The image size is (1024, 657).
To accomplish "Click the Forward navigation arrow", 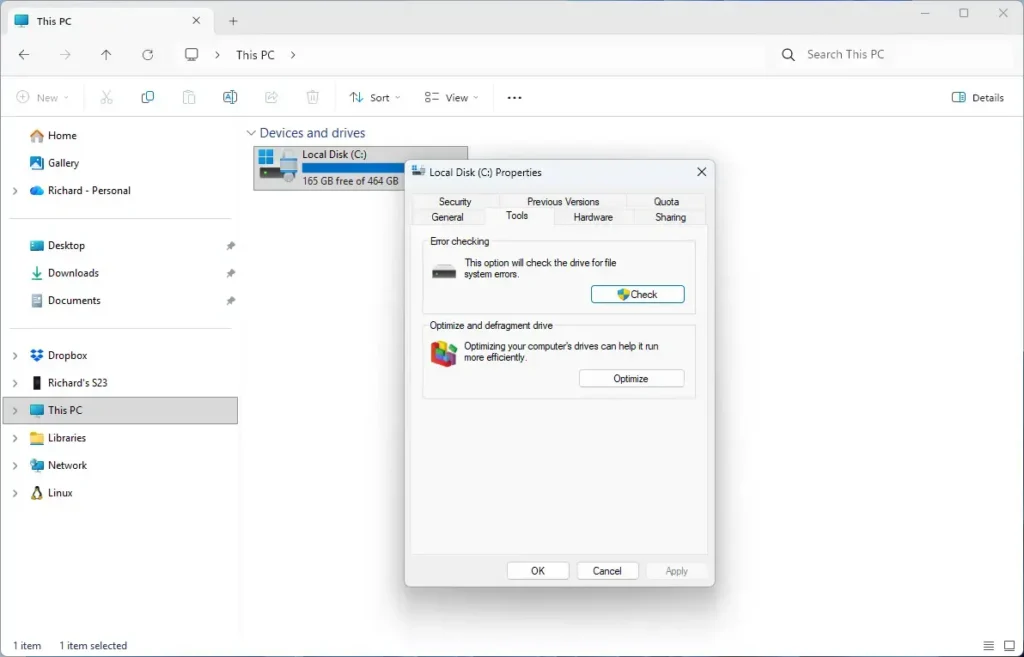I will click(65, 55).
